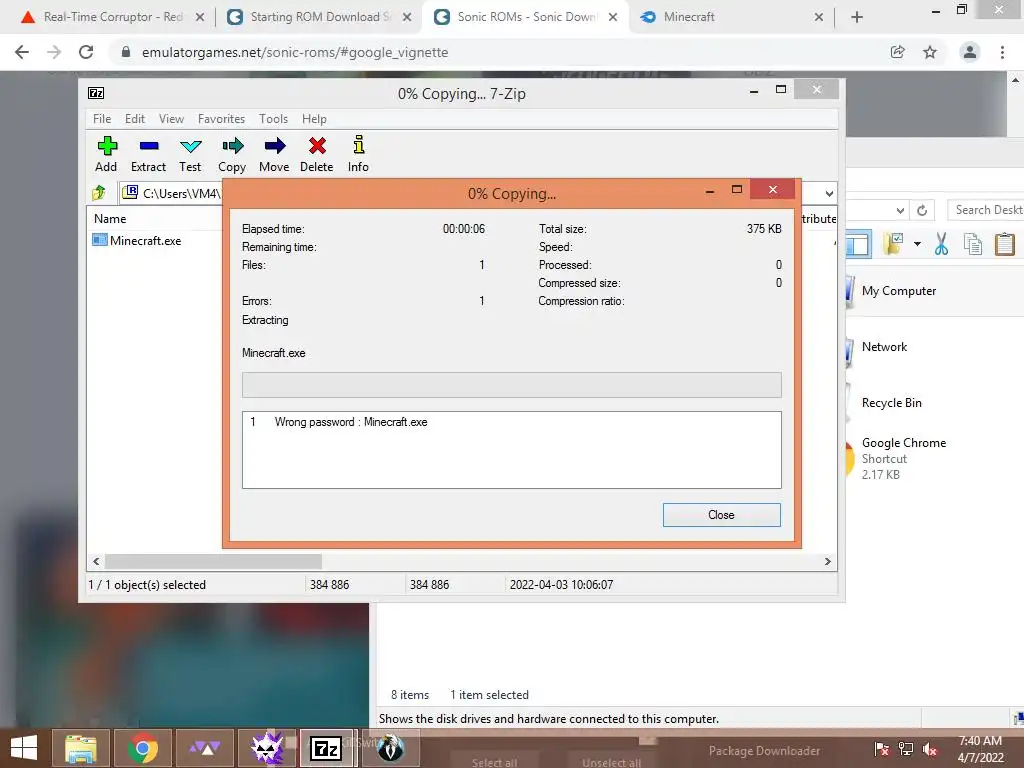Click the 2022-04-03 10:06:07 status entry
The height and width of the screenshot is (768, 1024).
pos(562,584)
